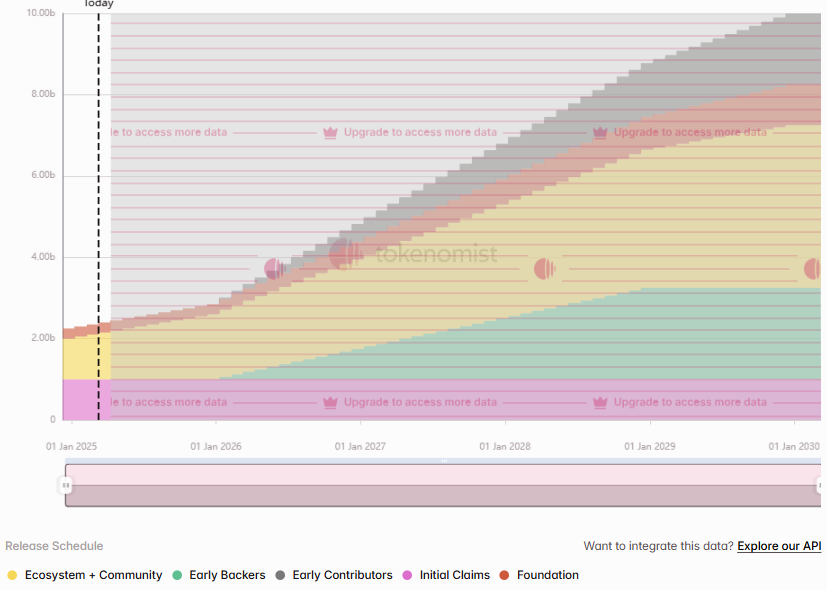Screen dimensions: 827x590
Task: Open the Explore our API link
Action: pos(779,546)
